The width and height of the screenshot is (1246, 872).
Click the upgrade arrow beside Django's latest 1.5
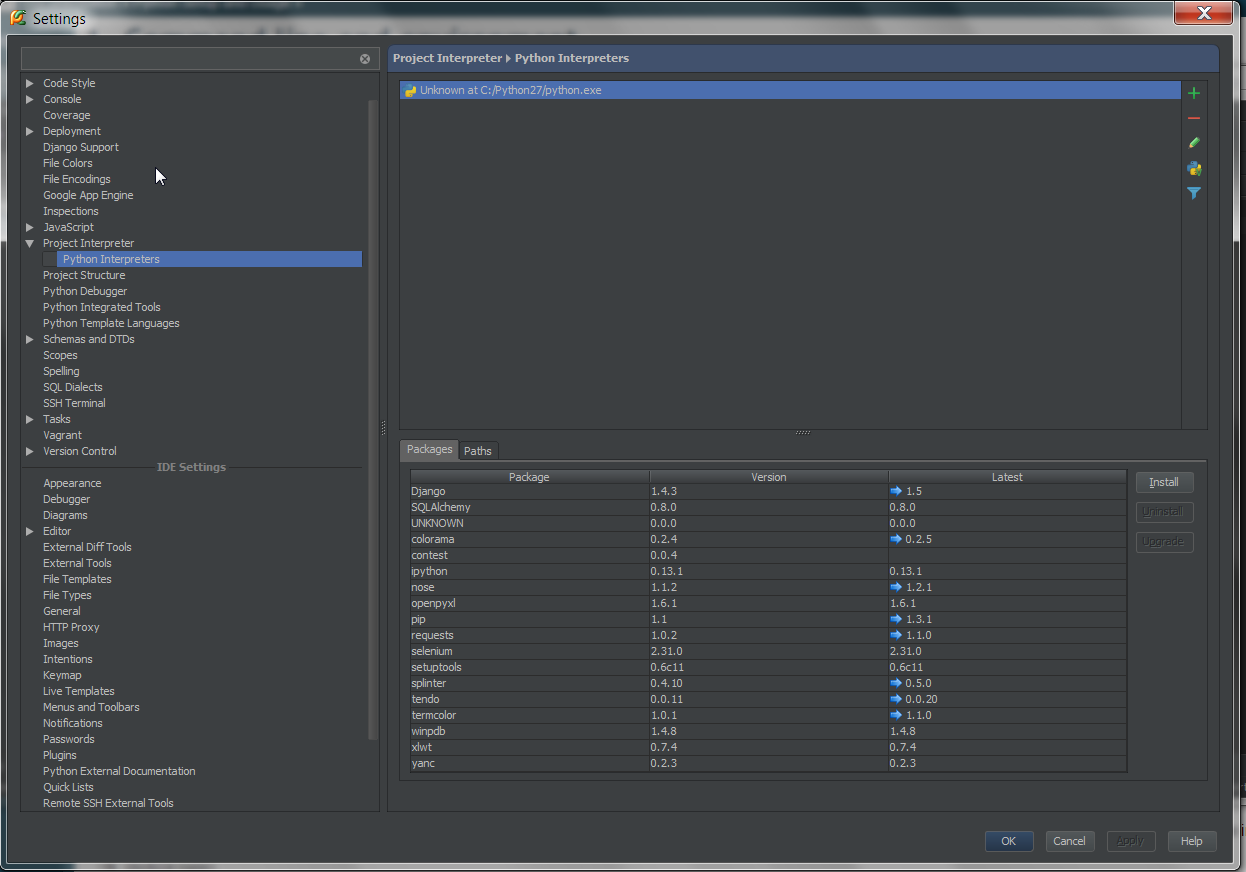(x=897, y=491)
